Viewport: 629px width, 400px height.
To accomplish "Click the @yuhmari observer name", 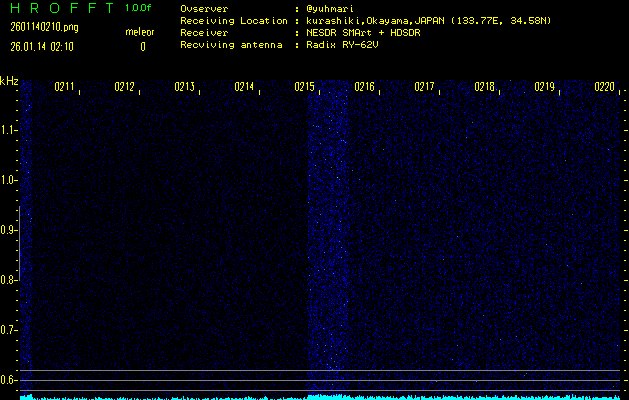I will pyautogui.click(x=330, y=9).
